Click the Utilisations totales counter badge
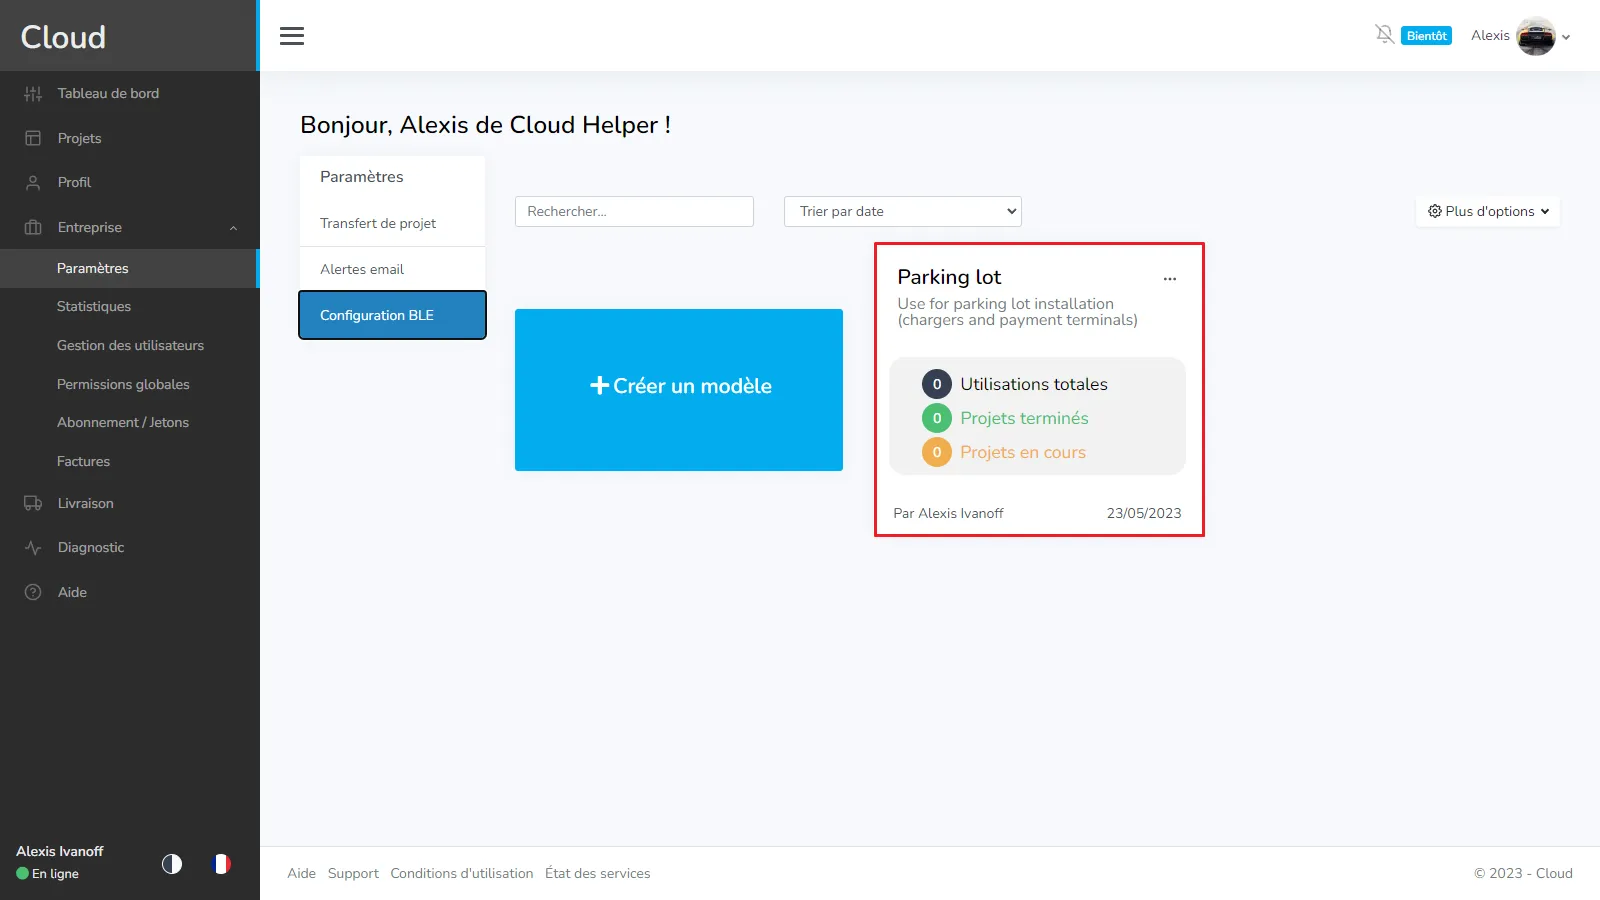The image size is (1600, 900). click(937, 384)
